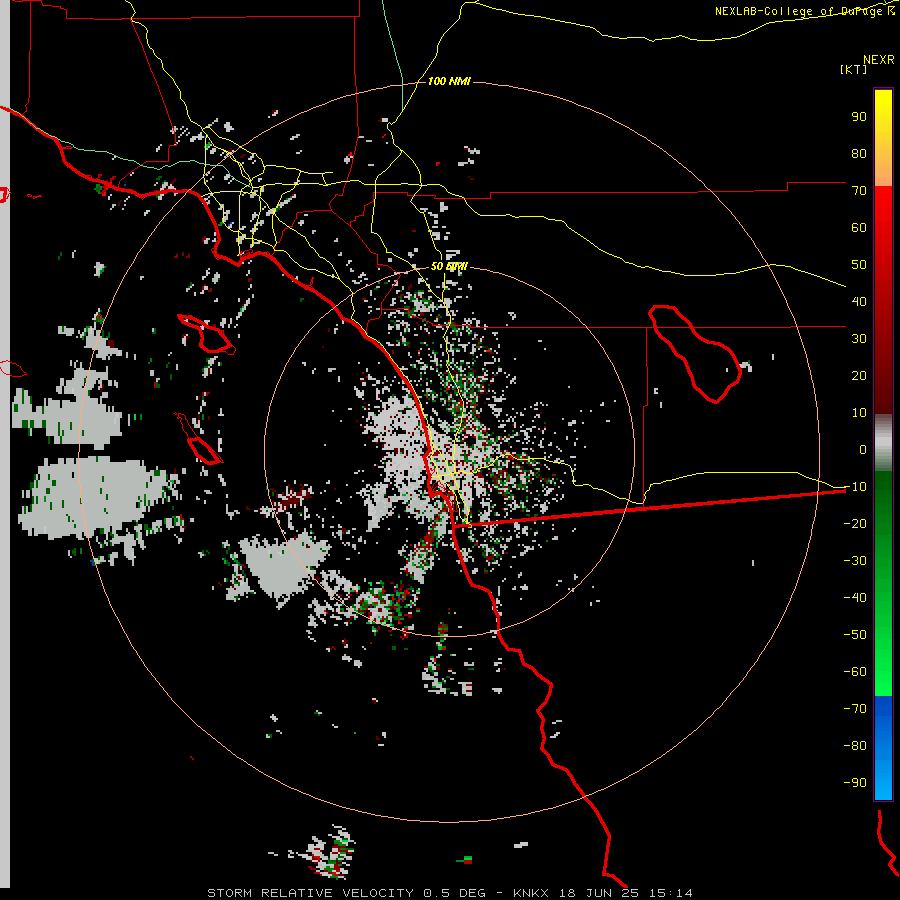Image resolution: width=900 pixels, height=900 pixels.
Task: Click the 30 value on the velocity scale
Action: coord(859,339)
